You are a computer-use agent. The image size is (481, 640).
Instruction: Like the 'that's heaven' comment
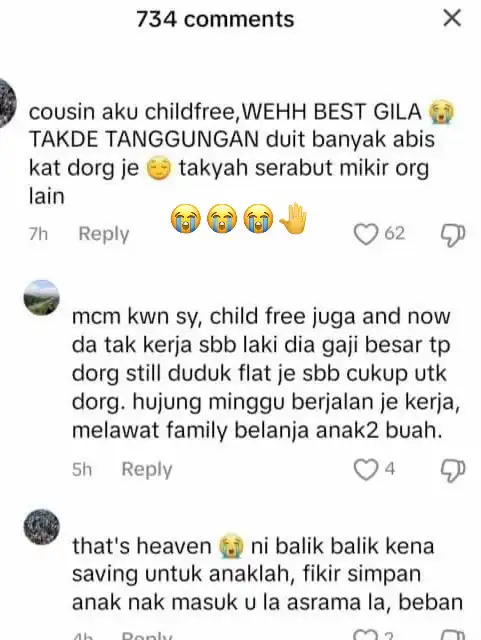[x=365, y=635]
